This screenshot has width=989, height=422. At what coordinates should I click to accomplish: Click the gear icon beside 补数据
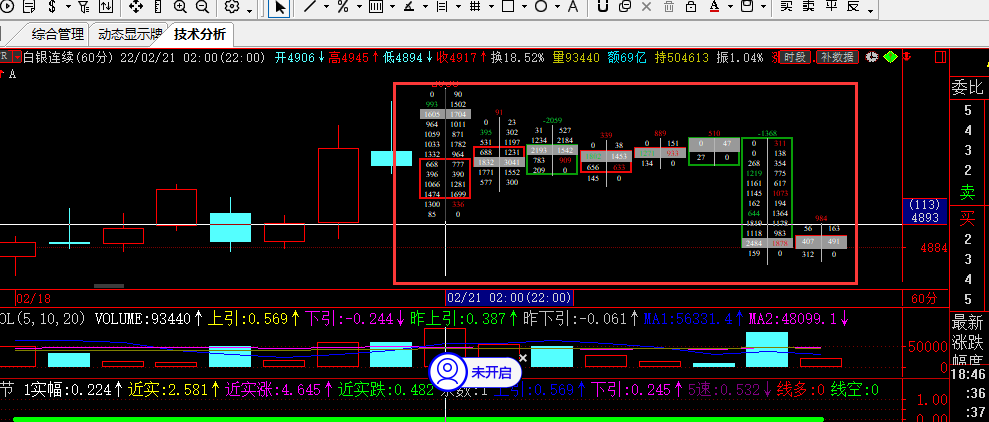(x=872, y=57)
